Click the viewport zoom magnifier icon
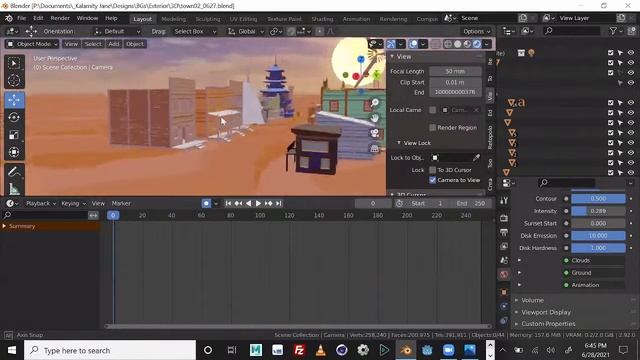 (374, 103)
